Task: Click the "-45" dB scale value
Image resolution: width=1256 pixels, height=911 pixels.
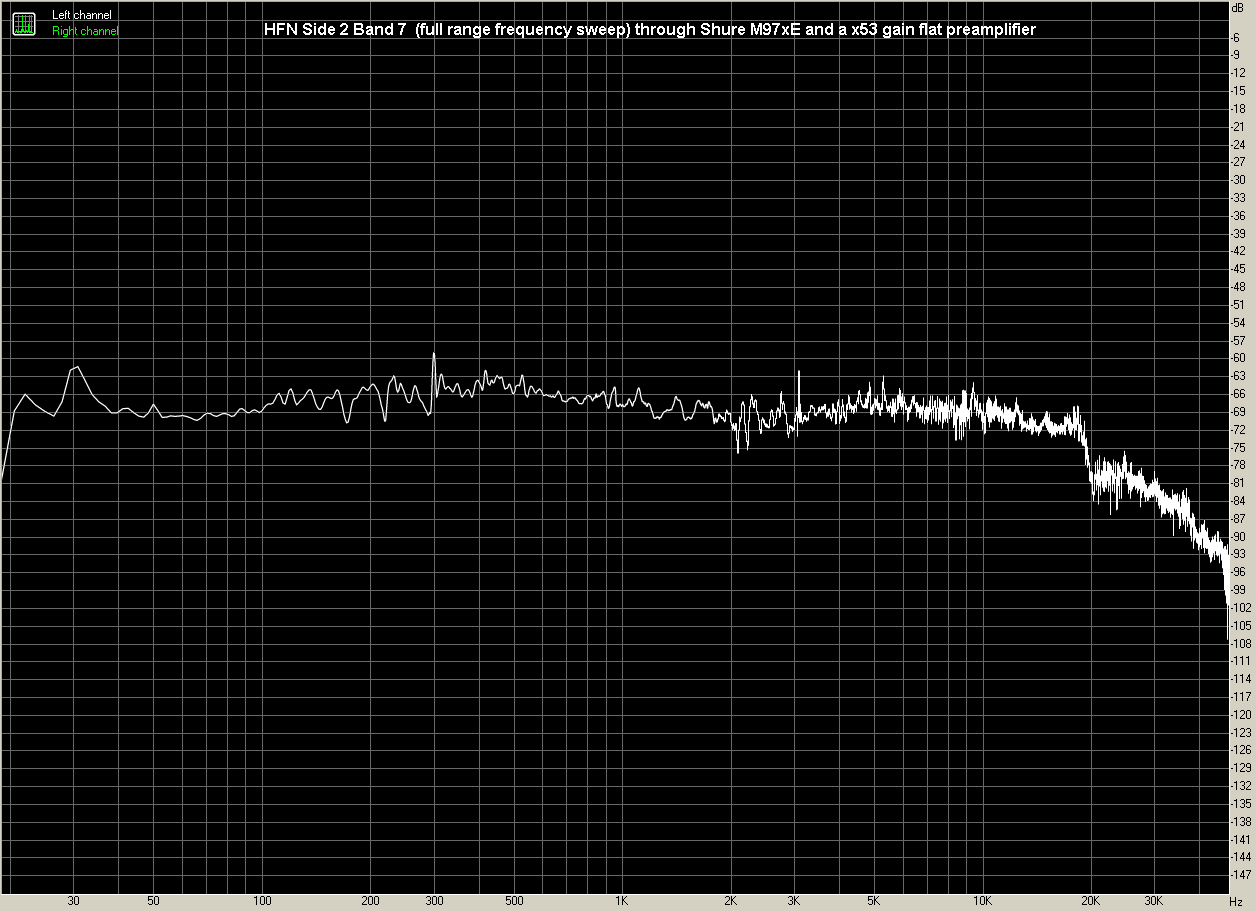Action: coord(1240,269)
